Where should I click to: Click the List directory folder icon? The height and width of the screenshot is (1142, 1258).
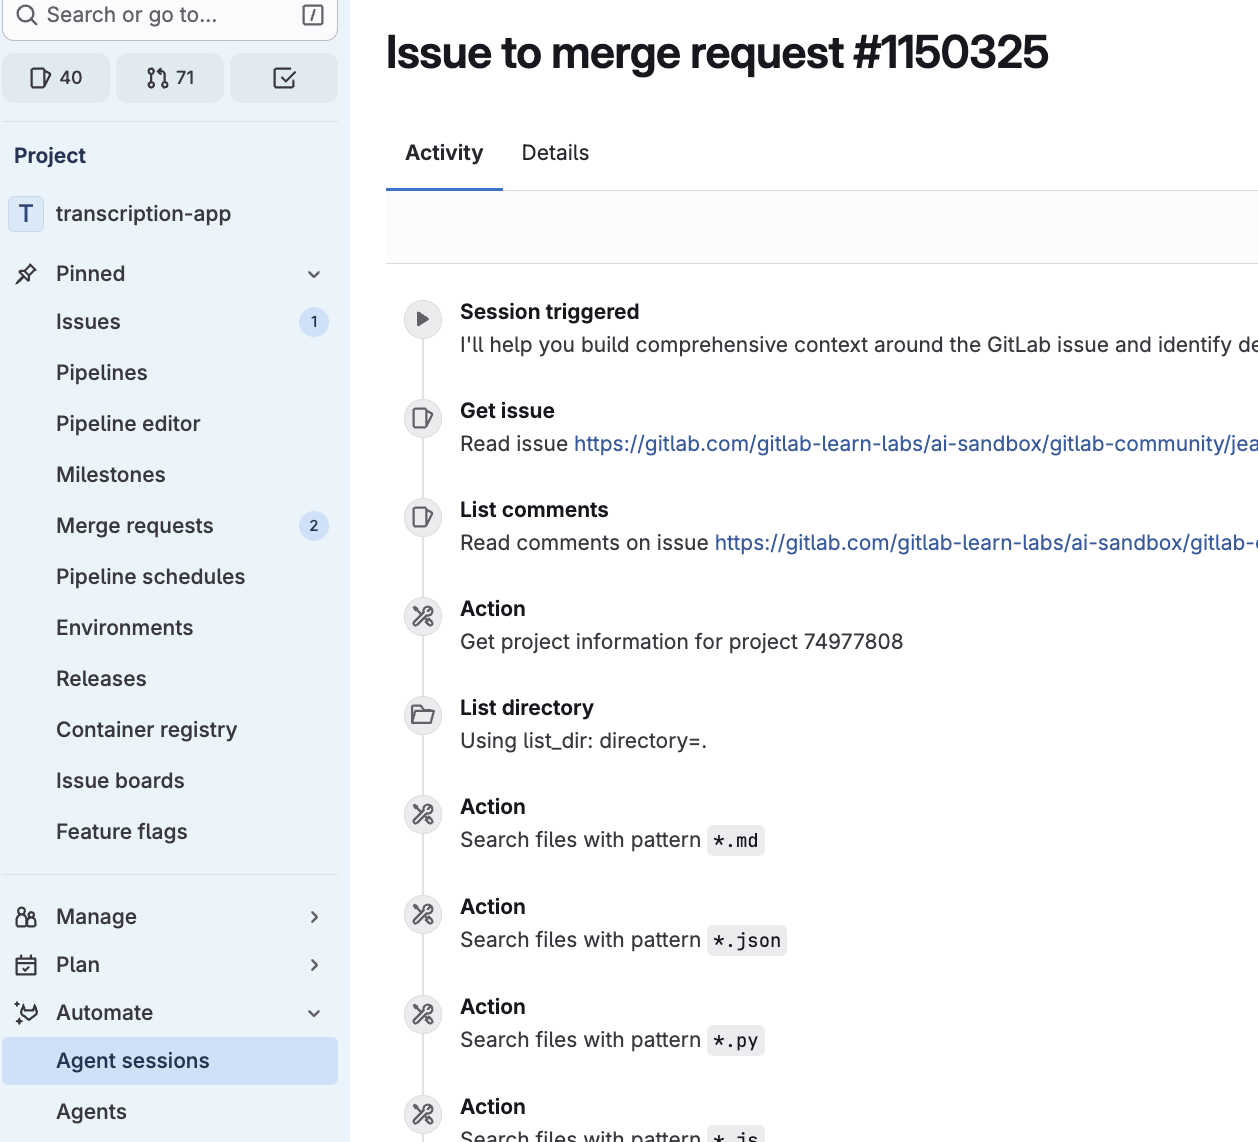423,715
